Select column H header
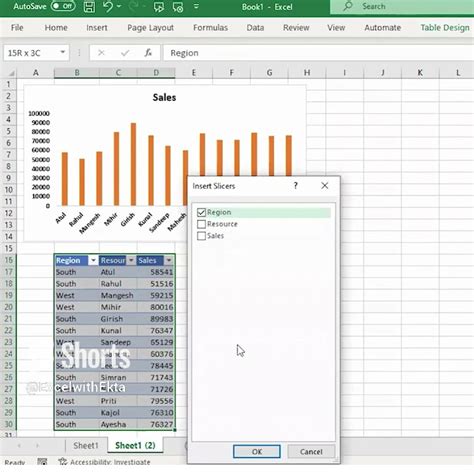 tap(307, 73)
